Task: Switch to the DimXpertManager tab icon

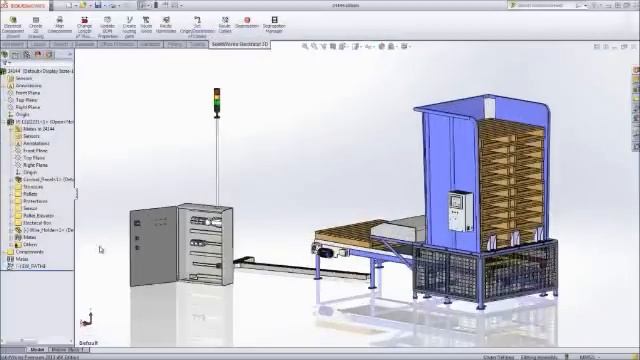Action: click(x=38, y=54)
